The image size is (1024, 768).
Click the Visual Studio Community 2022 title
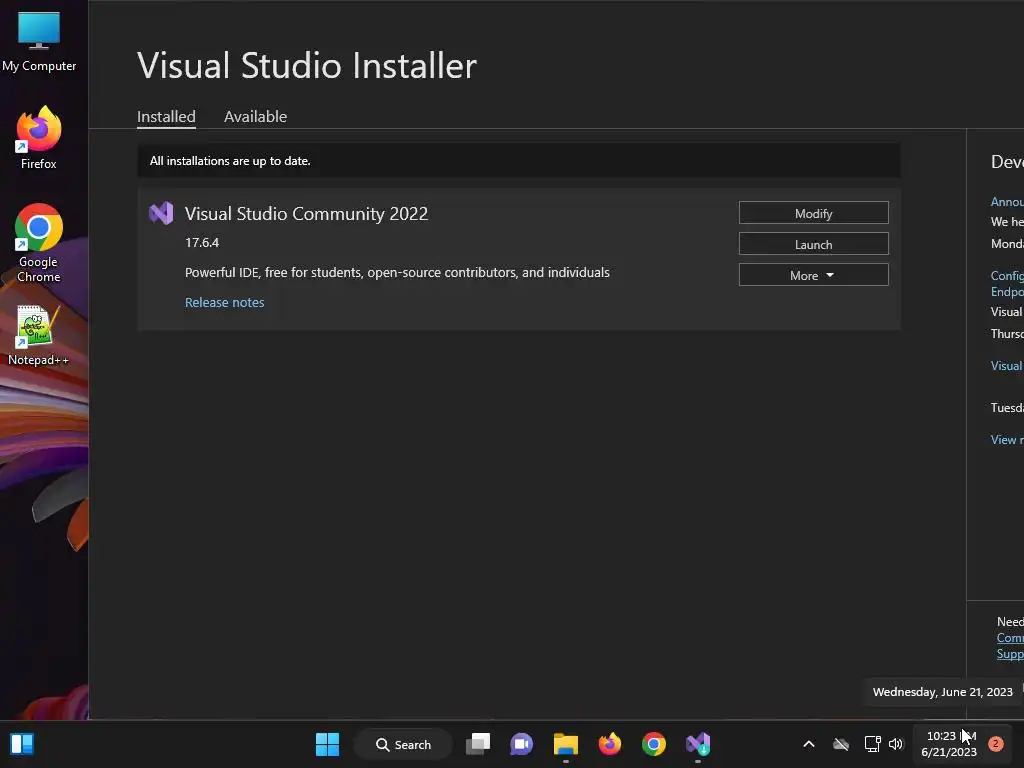point(306,214)
